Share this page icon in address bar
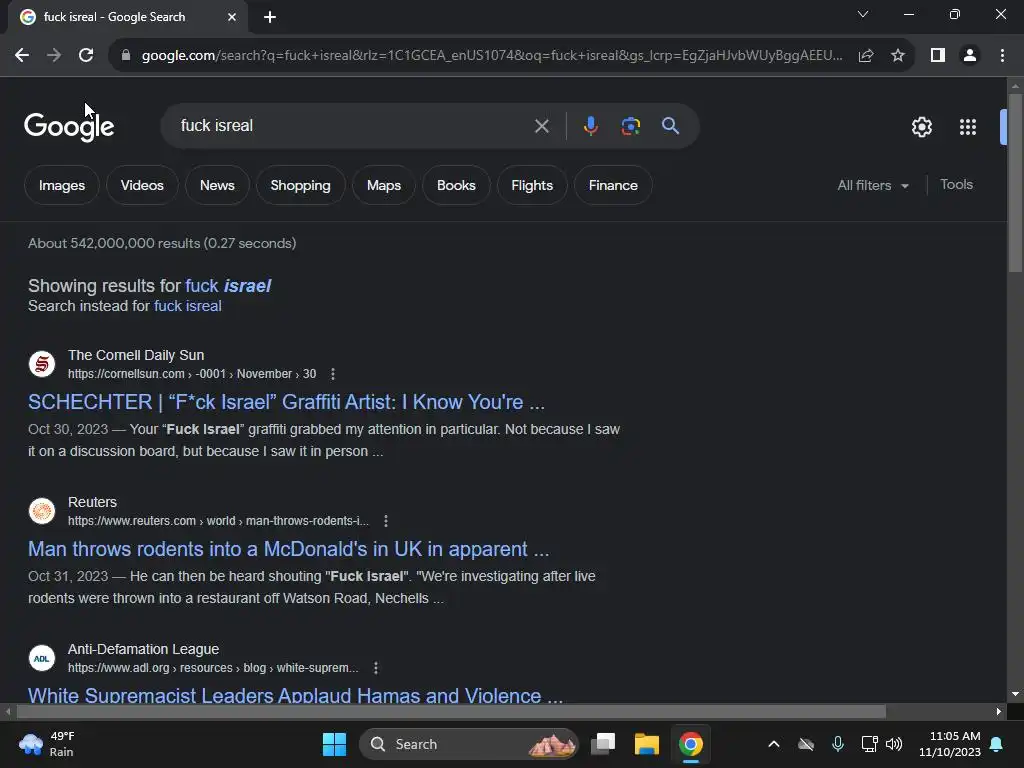1024x768 pixels. click(x=866, y=56)
